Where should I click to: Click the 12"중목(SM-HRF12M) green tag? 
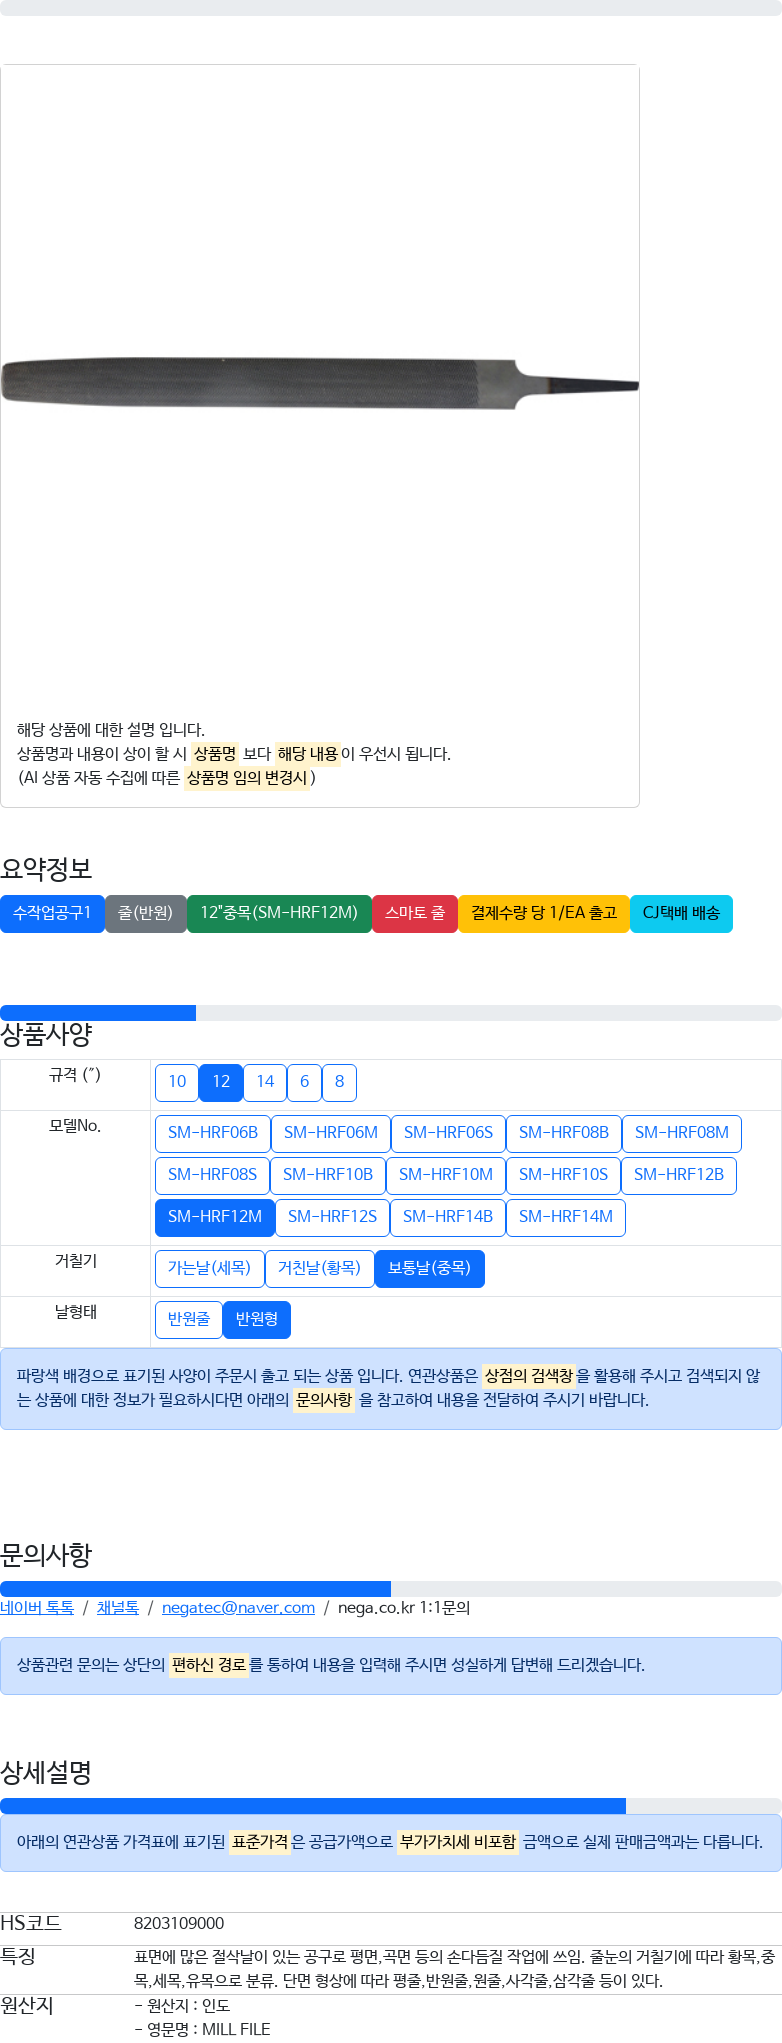[x=279, y=913]
